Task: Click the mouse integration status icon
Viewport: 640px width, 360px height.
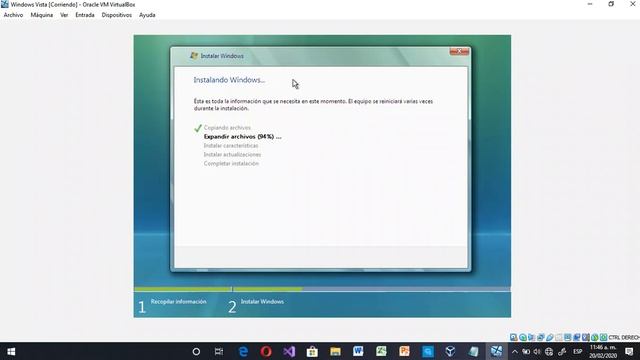Action: (x=595, y=337)
